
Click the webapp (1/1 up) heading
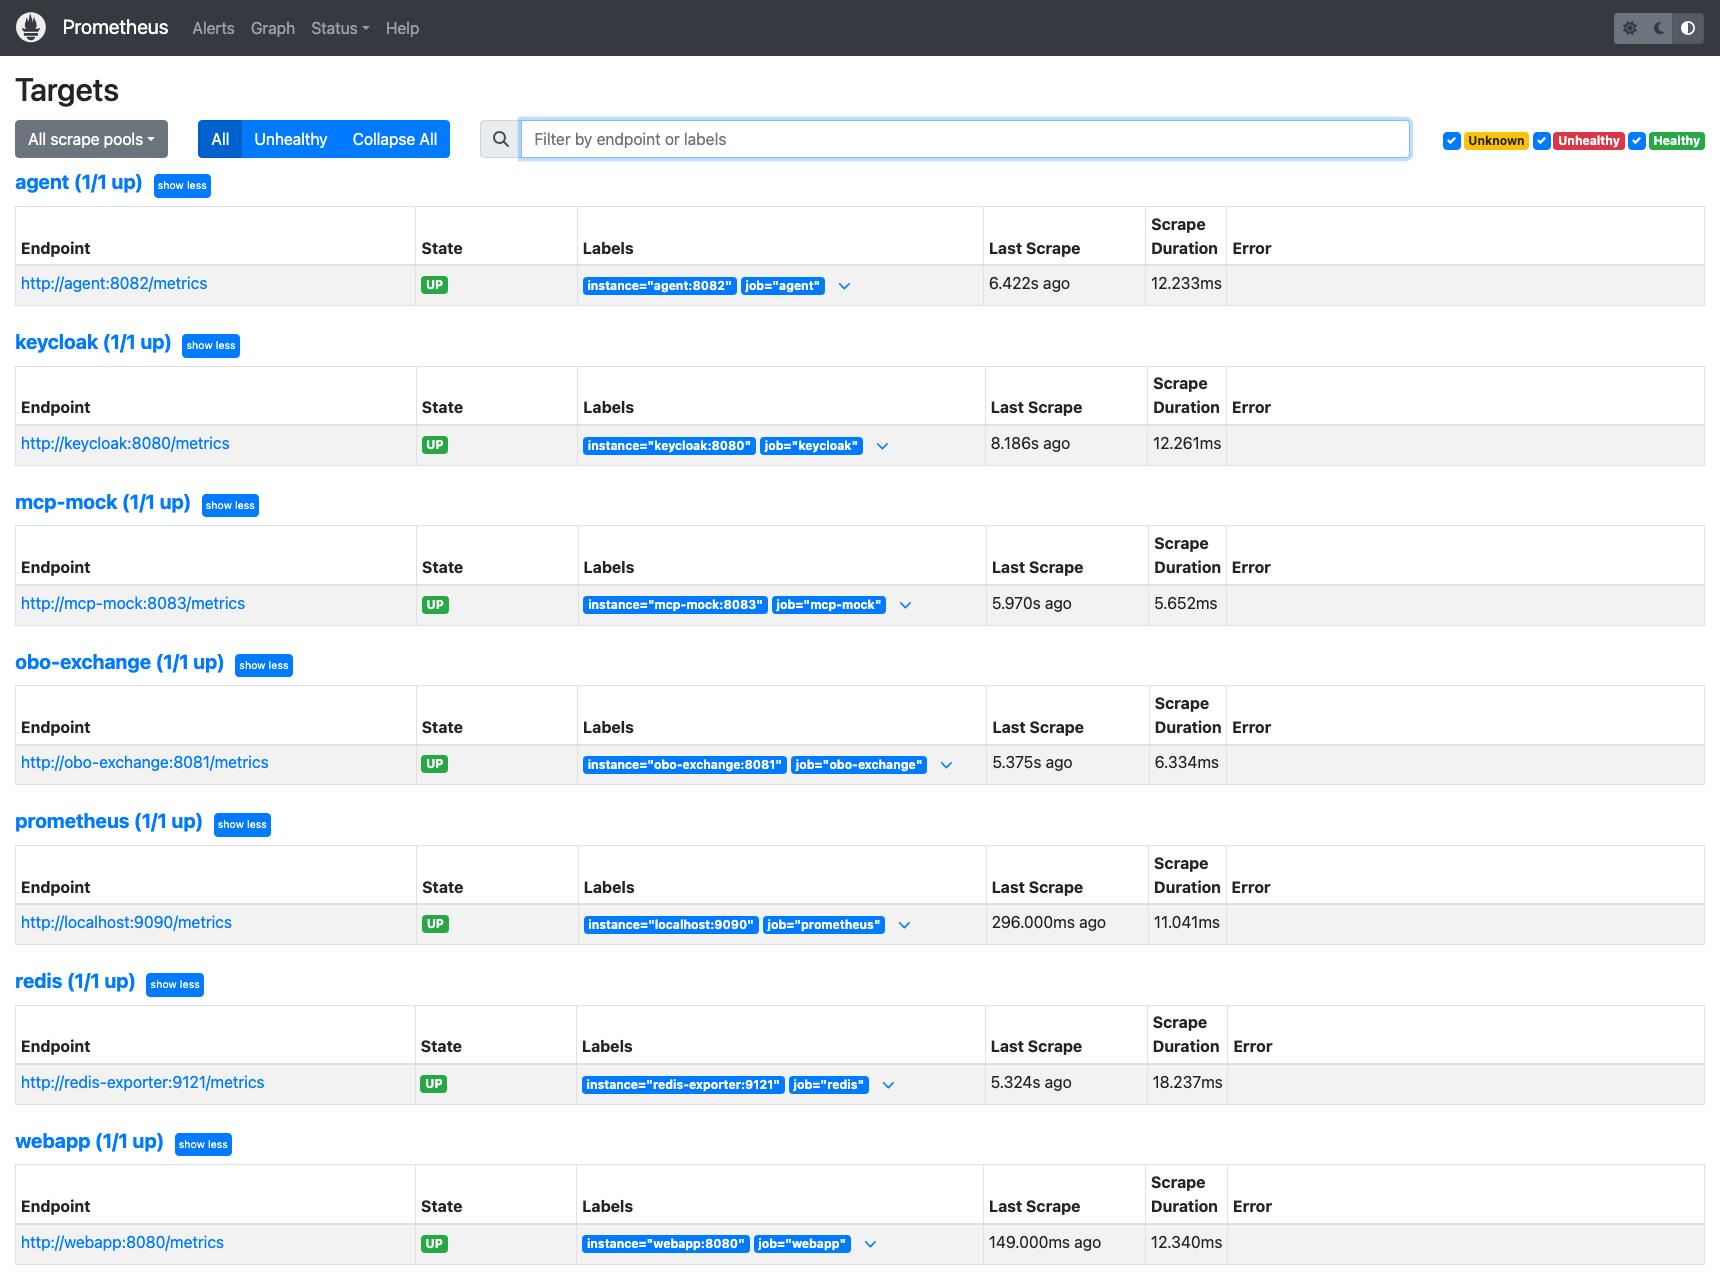[x=89, y=1141]
